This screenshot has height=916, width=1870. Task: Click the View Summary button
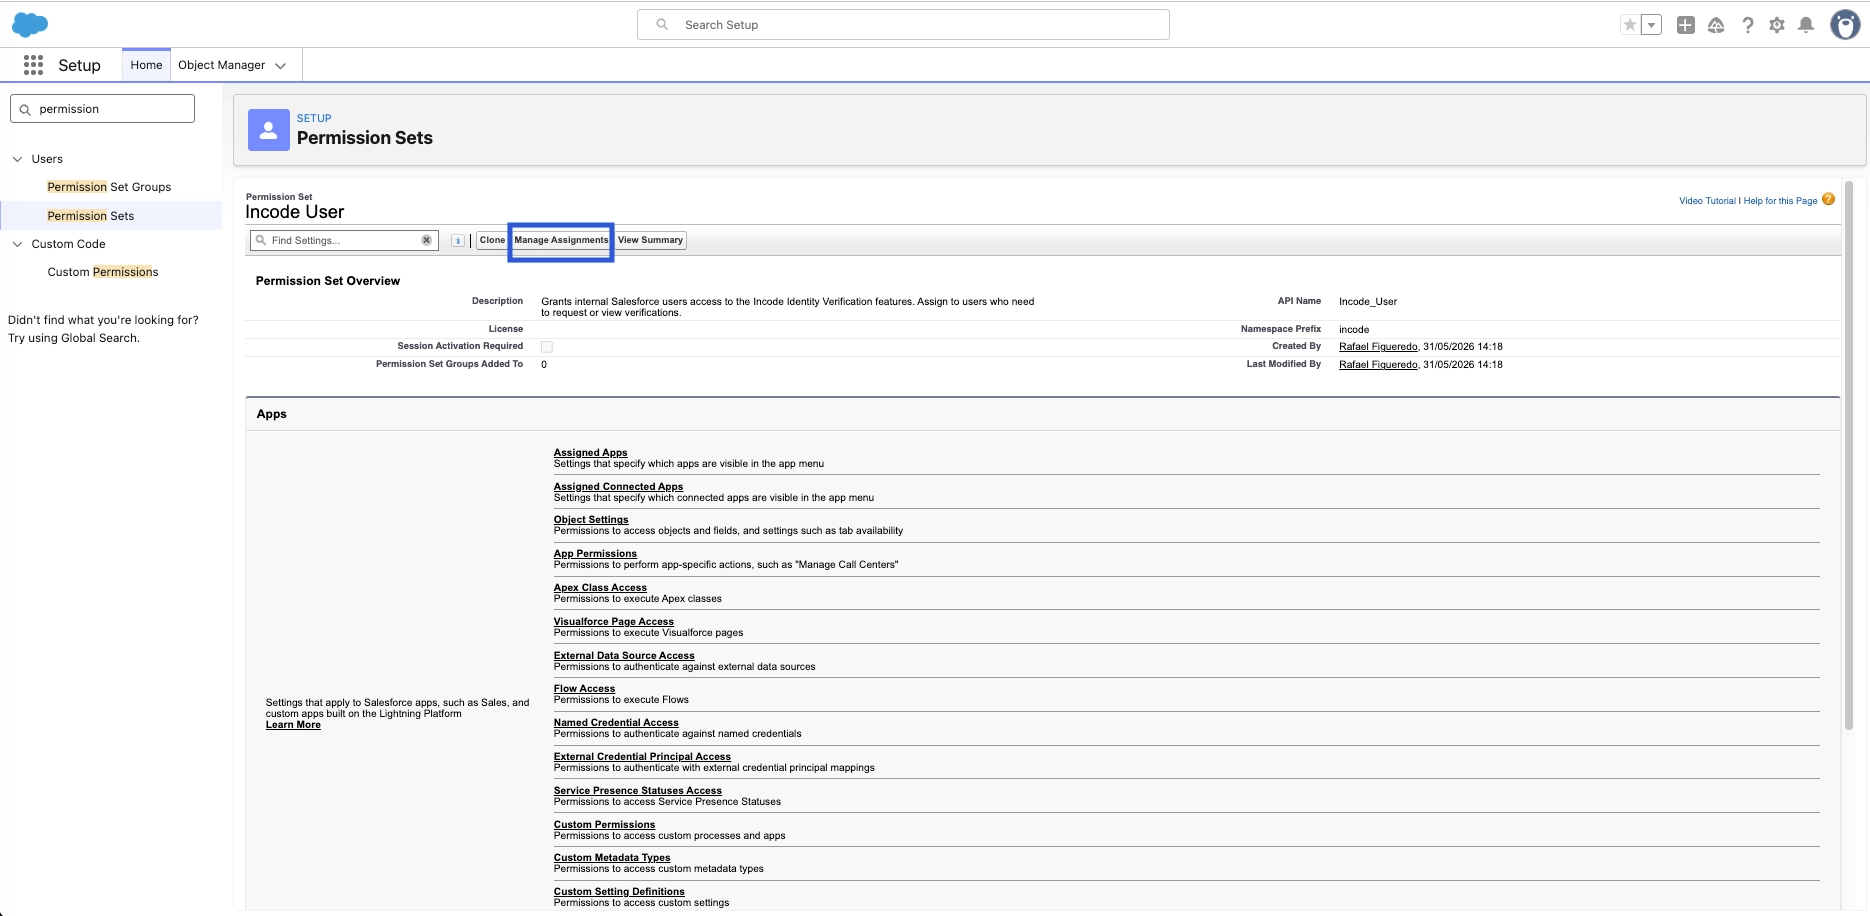650,240
